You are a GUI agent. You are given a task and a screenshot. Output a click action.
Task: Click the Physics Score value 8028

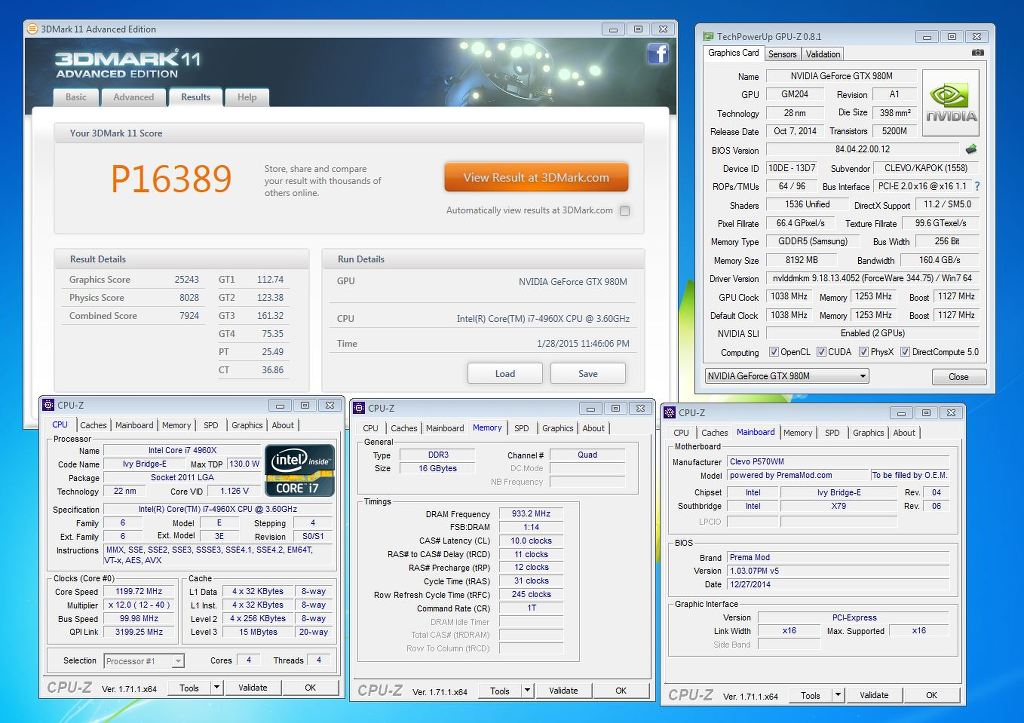click(189, 298)
